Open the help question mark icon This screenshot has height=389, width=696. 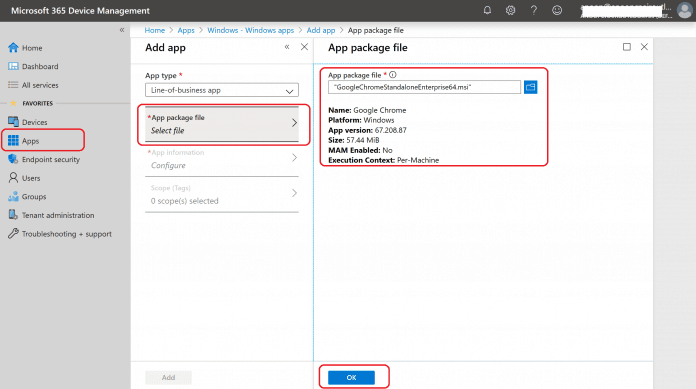tap(534, 10)
